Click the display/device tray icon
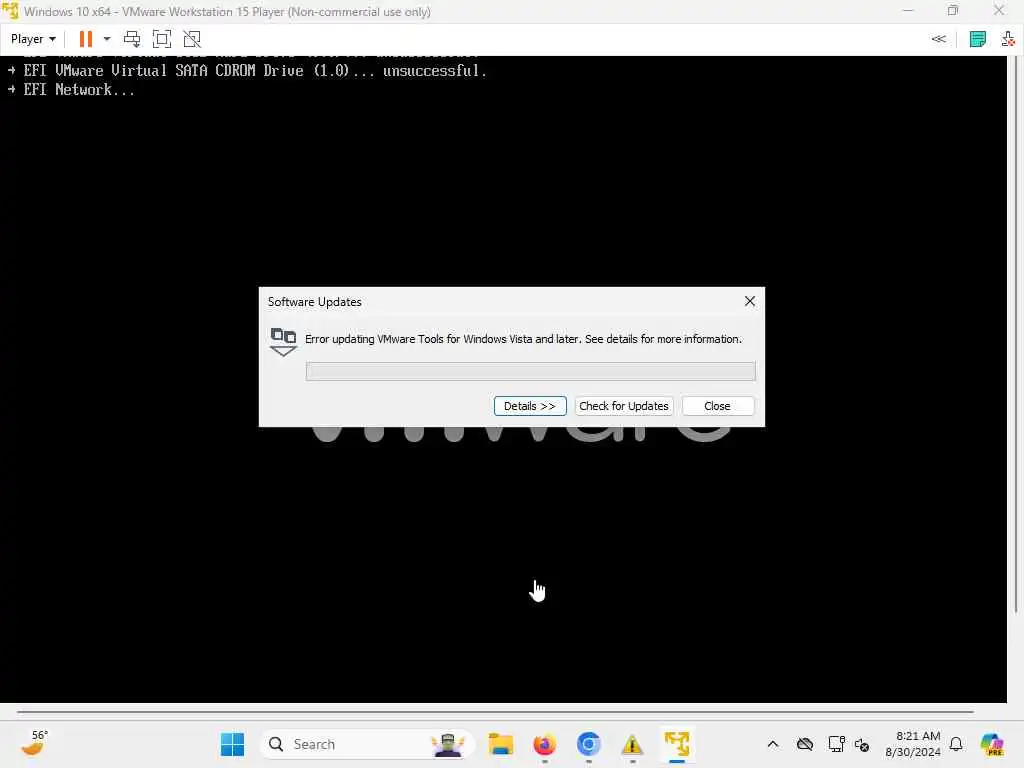The image size is (1024, 768). pyautogui.click(x=837, y=744)
